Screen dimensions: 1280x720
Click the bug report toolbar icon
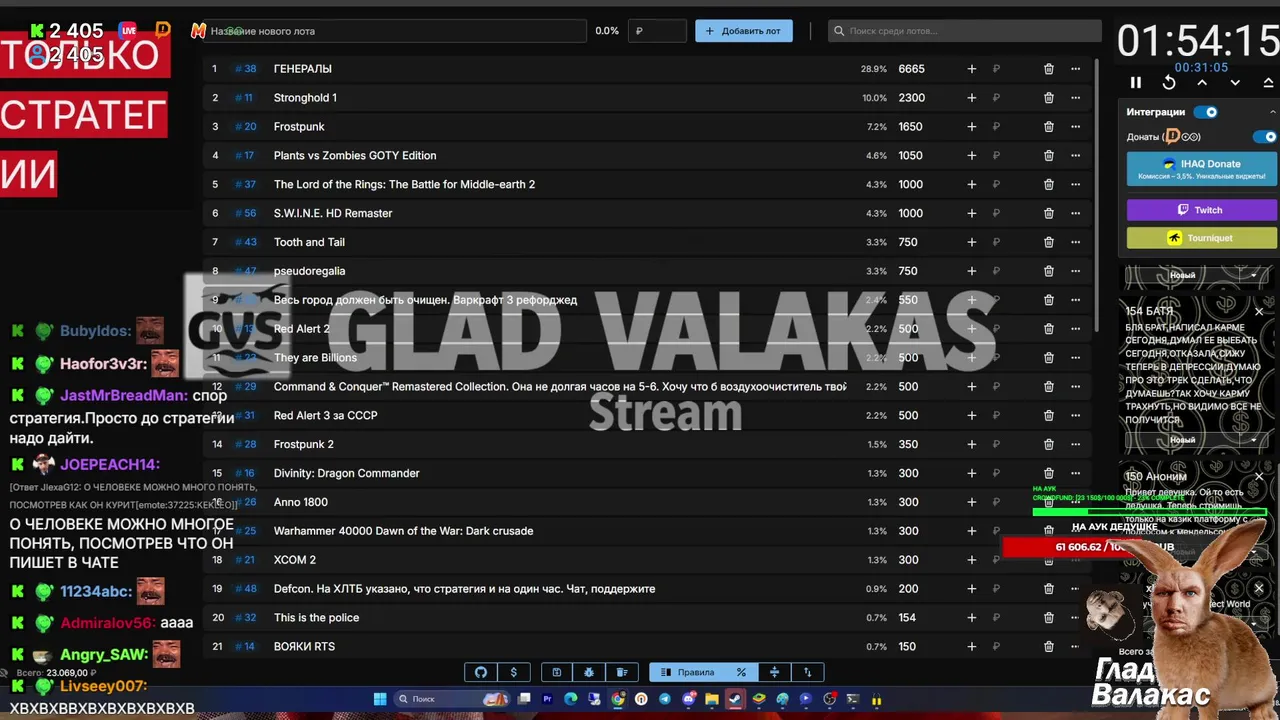click(589, 672)
